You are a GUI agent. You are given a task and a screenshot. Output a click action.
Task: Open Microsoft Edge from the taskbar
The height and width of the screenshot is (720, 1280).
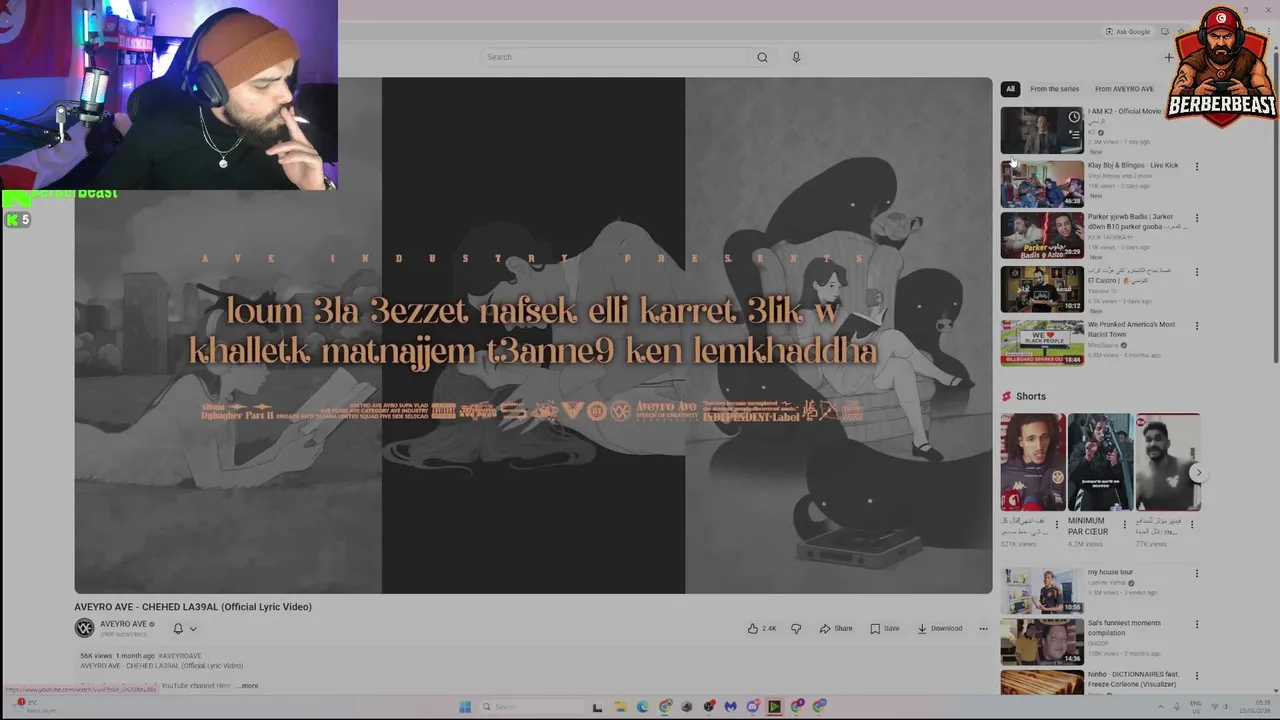[642, 707]
